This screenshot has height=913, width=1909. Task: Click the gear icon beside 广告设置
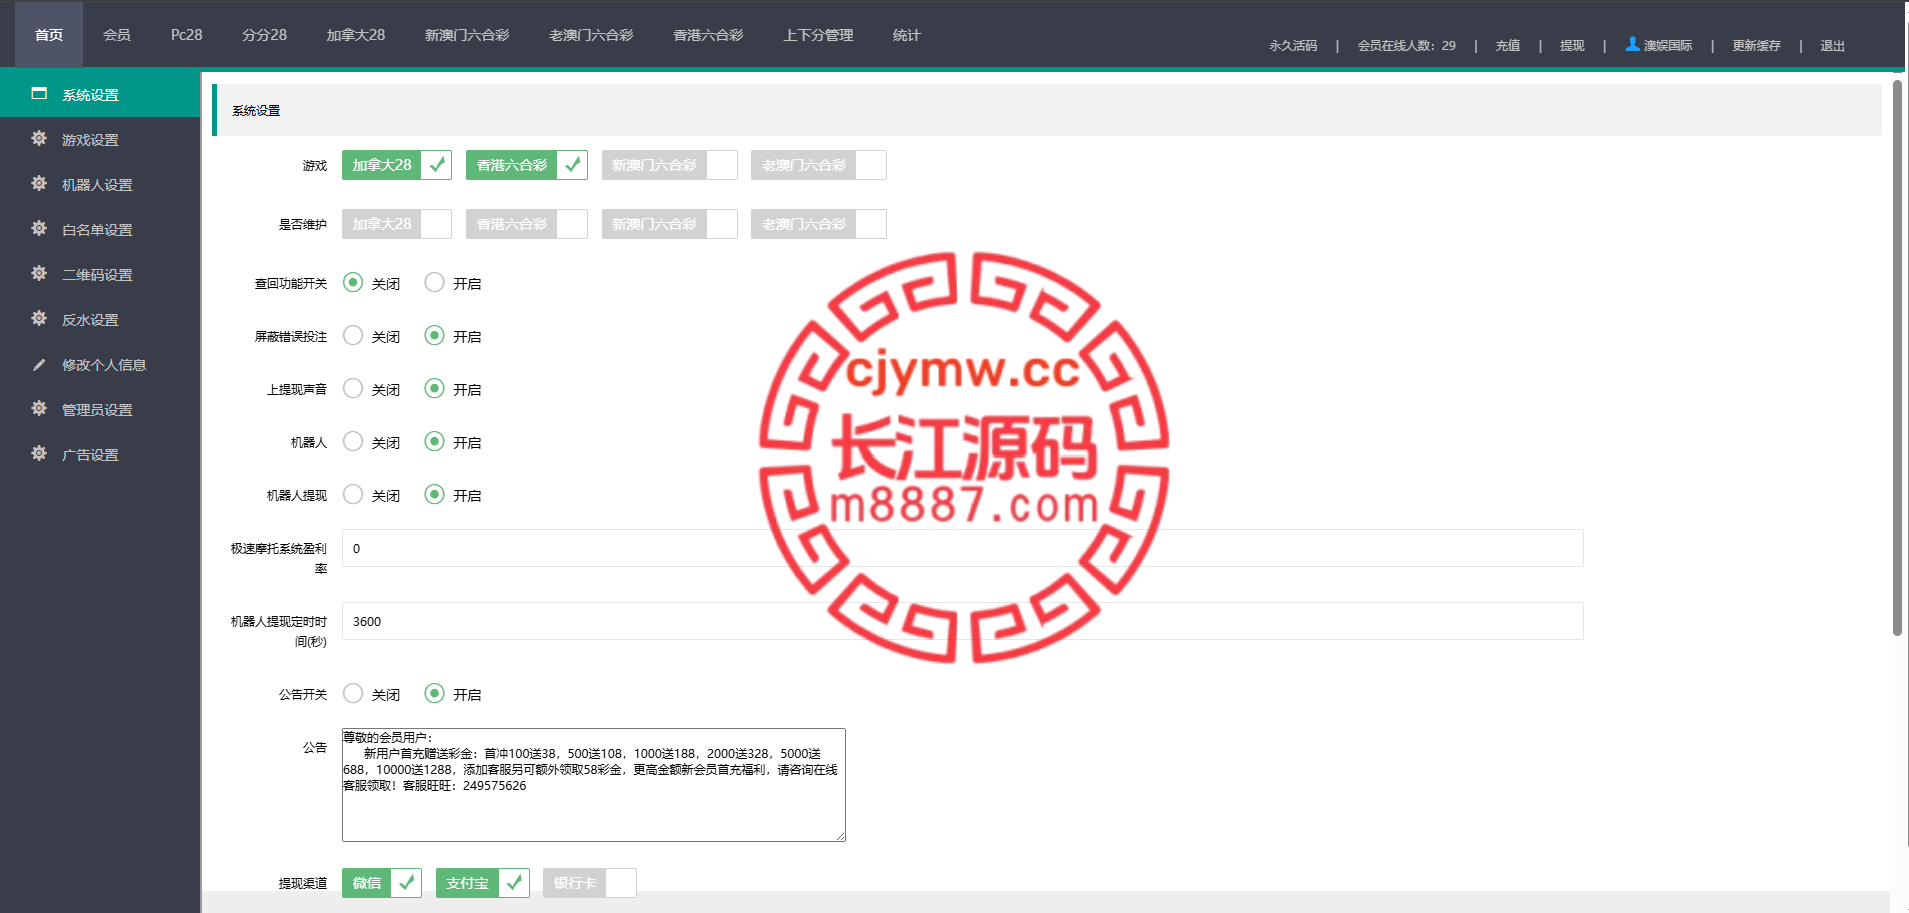[39, 454]
